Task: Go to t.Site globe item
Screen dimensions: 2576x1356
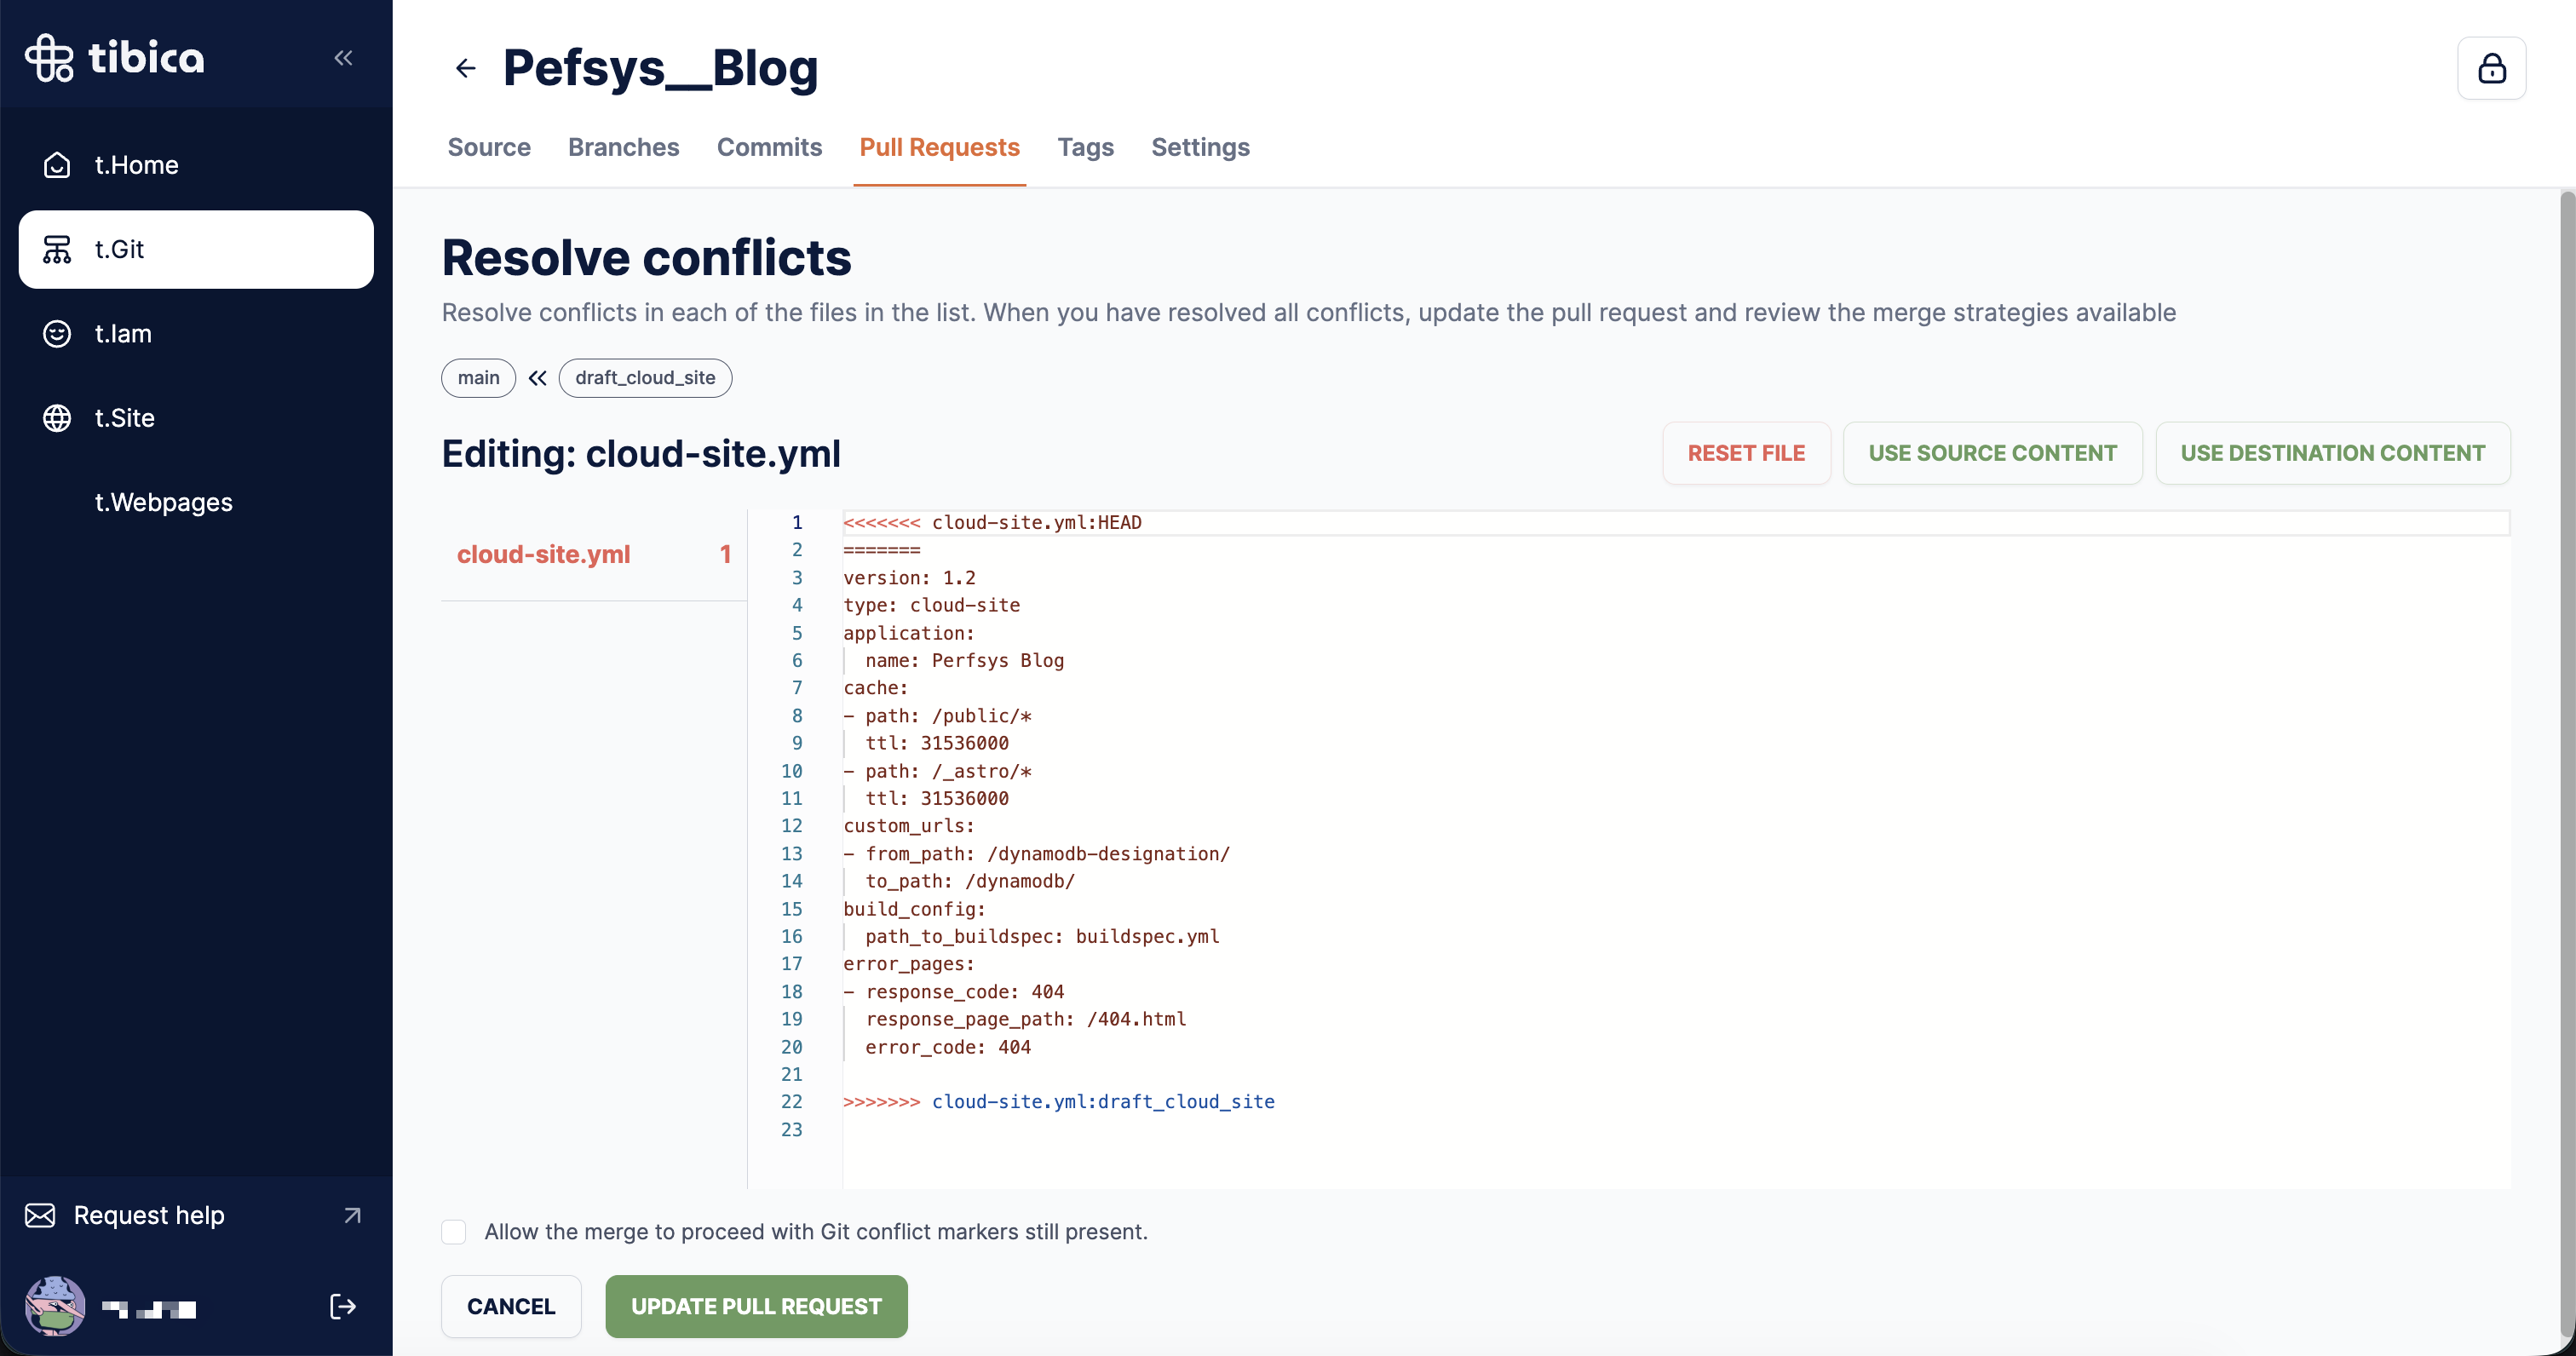Action: [124, 418]
